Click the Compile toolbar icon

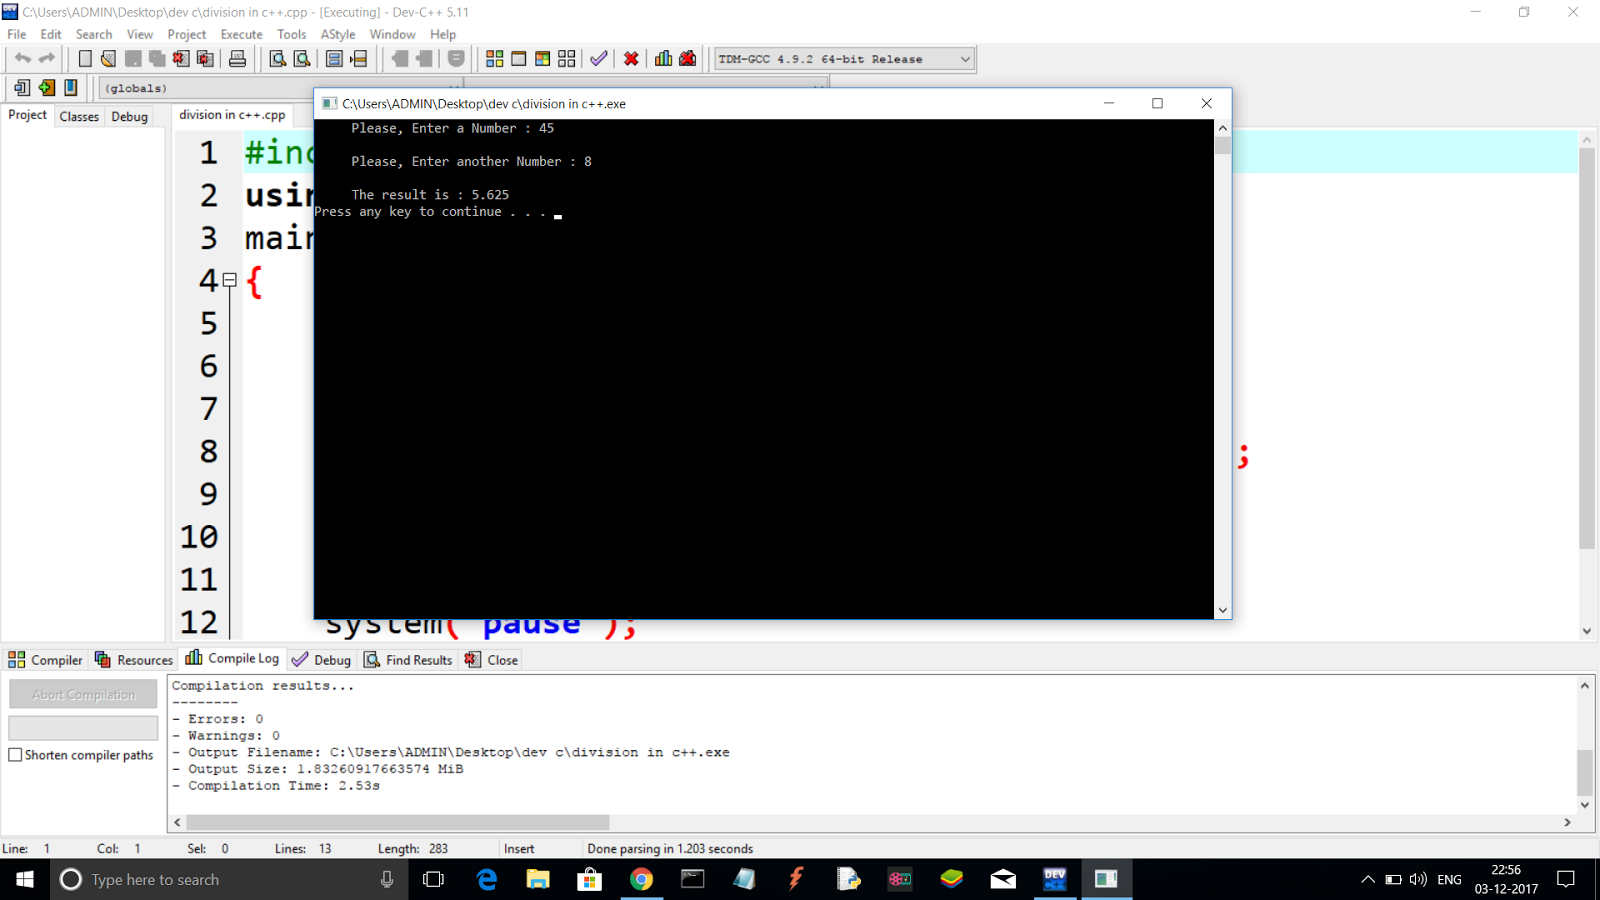pyautogui.click(x=494, y=59)
